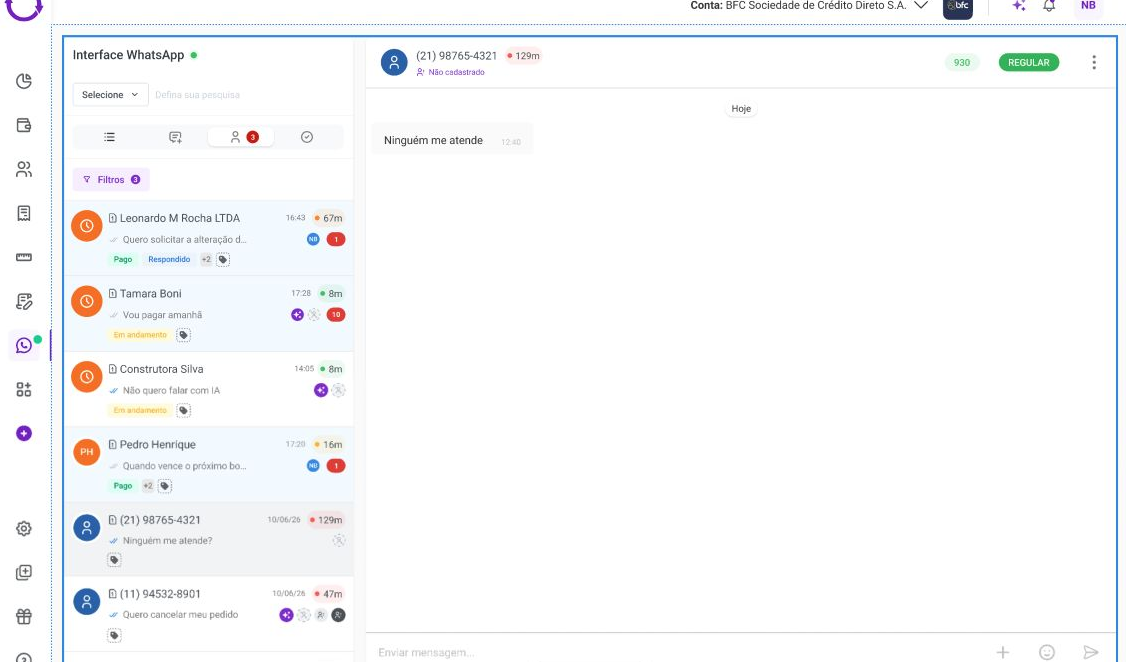Open the receipt invoices icon in sidebar
Screen dimensions: 1126x662
(24, 213)
